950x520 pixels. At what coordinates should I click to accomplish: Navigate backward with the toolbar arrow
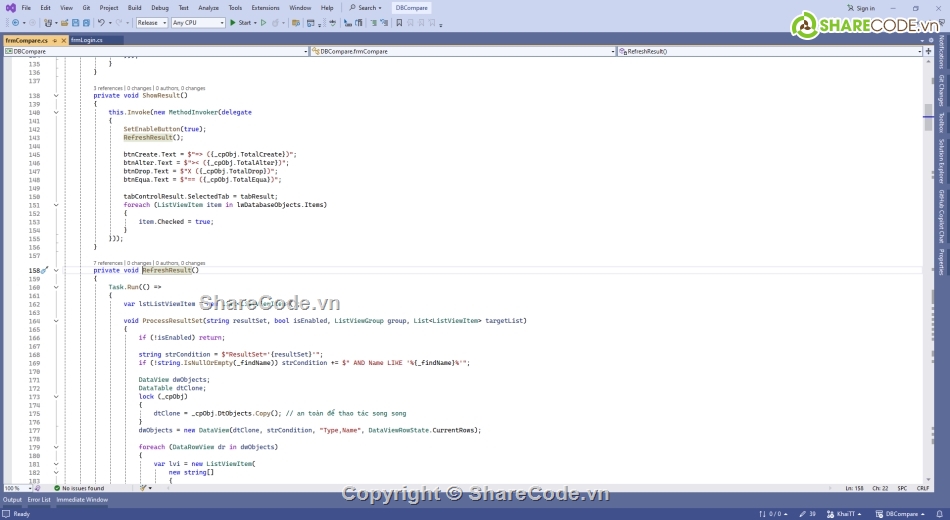point(16,22)
